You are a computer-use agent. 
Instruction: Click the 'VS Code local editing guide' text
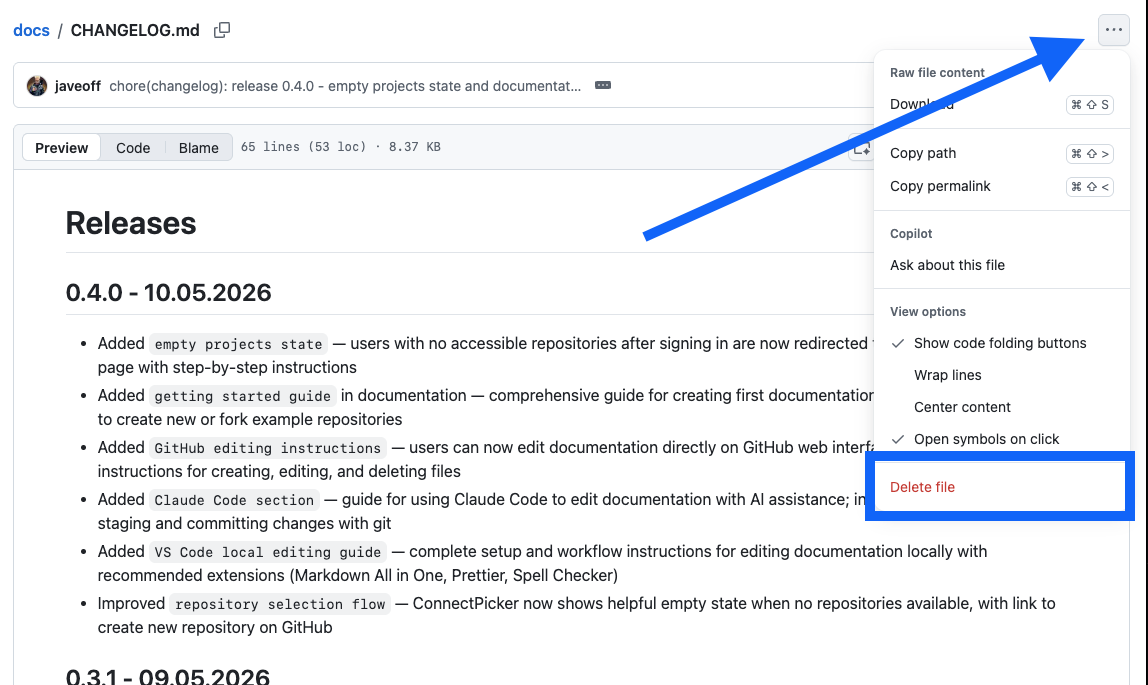[x=267, y=552]
